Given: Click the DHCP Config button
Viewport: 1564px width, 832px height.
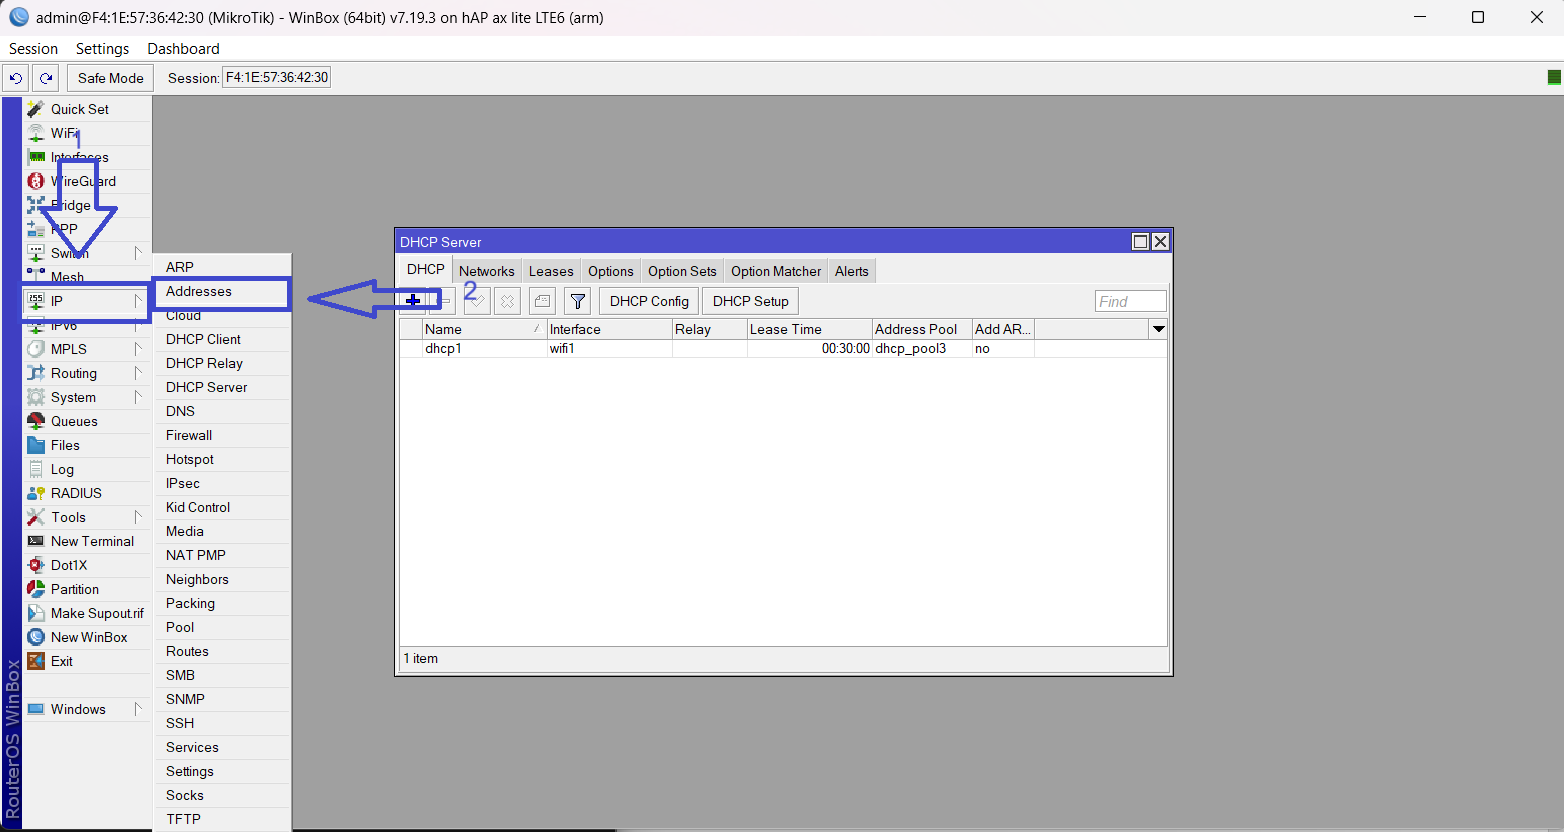Looking at the screenshot, I should tap(649, 301).
